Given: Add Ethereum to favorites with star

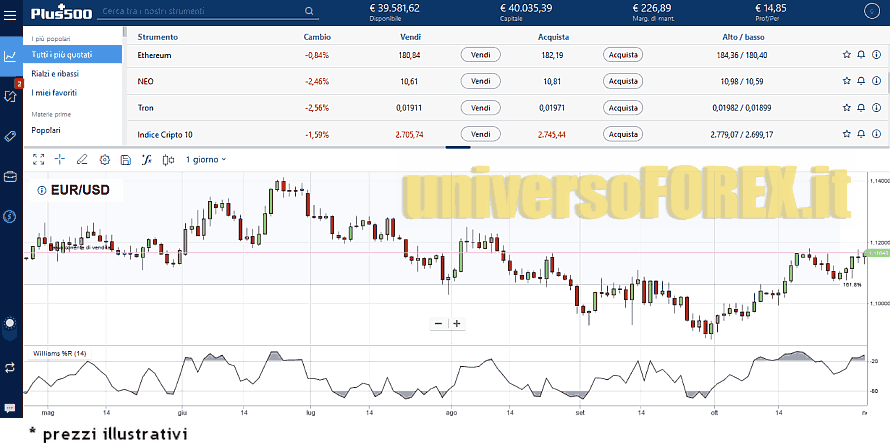Looking at the screenshot, I should pyautogui.click(x=846, y=55).
